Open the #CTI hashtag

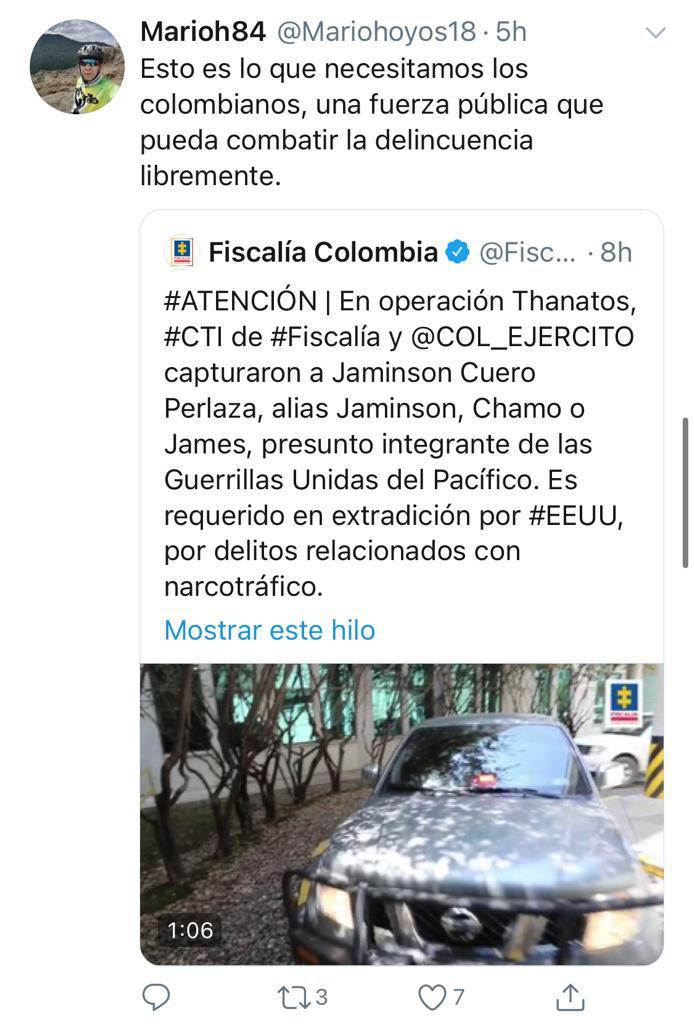[x=195, y=337]
